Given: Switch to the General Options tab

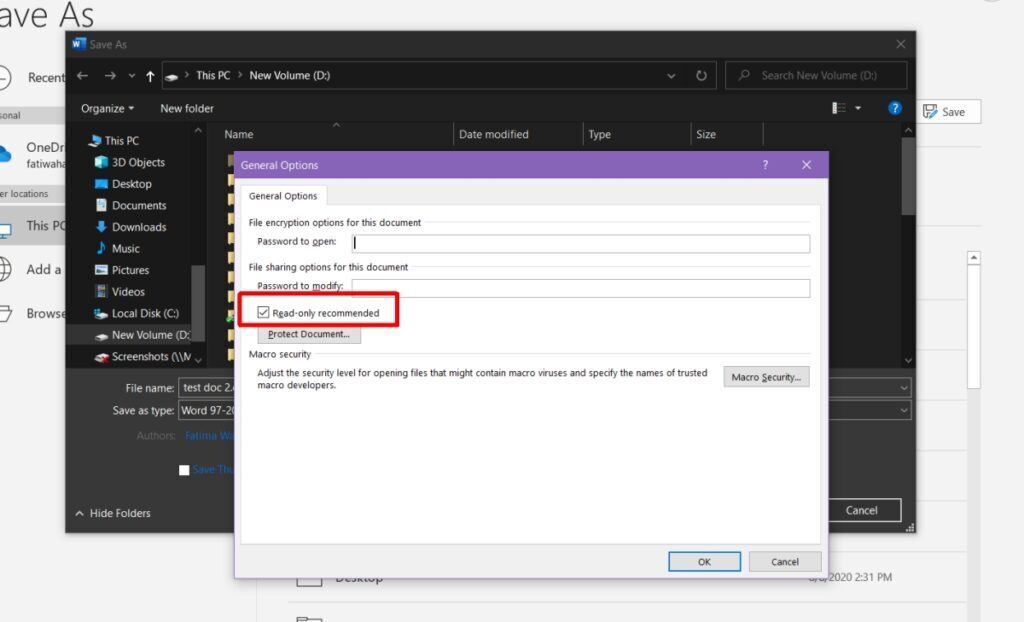Looking at the screenshot, I should [x=283, y=195].
